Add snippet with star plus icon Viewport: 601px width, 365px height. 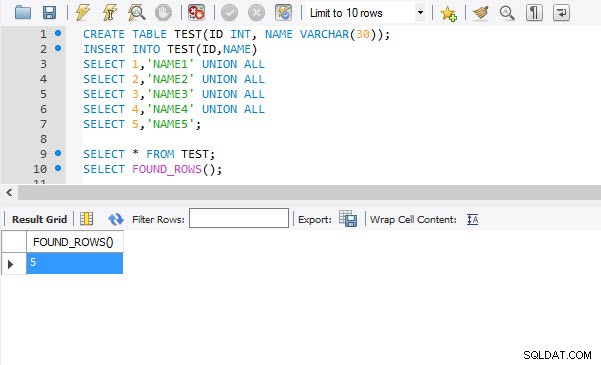pyautogui.click(x=448, y=13)
